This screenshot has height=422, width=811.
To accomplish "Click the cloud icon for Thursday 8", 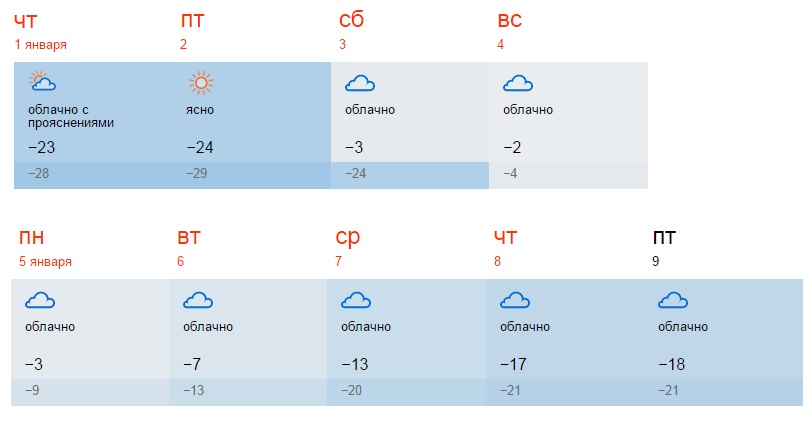I will (513, 299).
